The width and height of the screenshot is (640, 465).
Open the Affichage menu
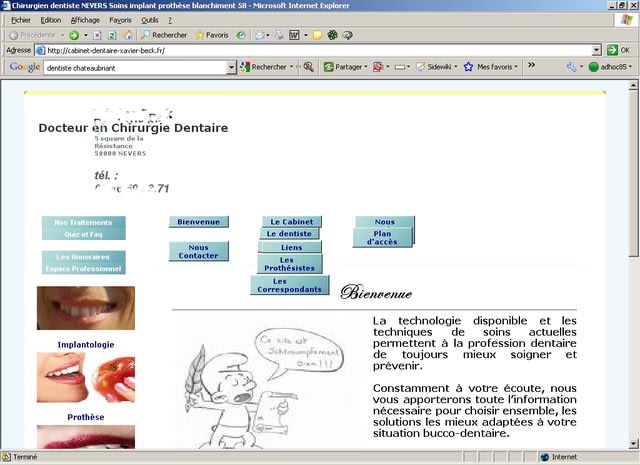click(x=85, y=20)
